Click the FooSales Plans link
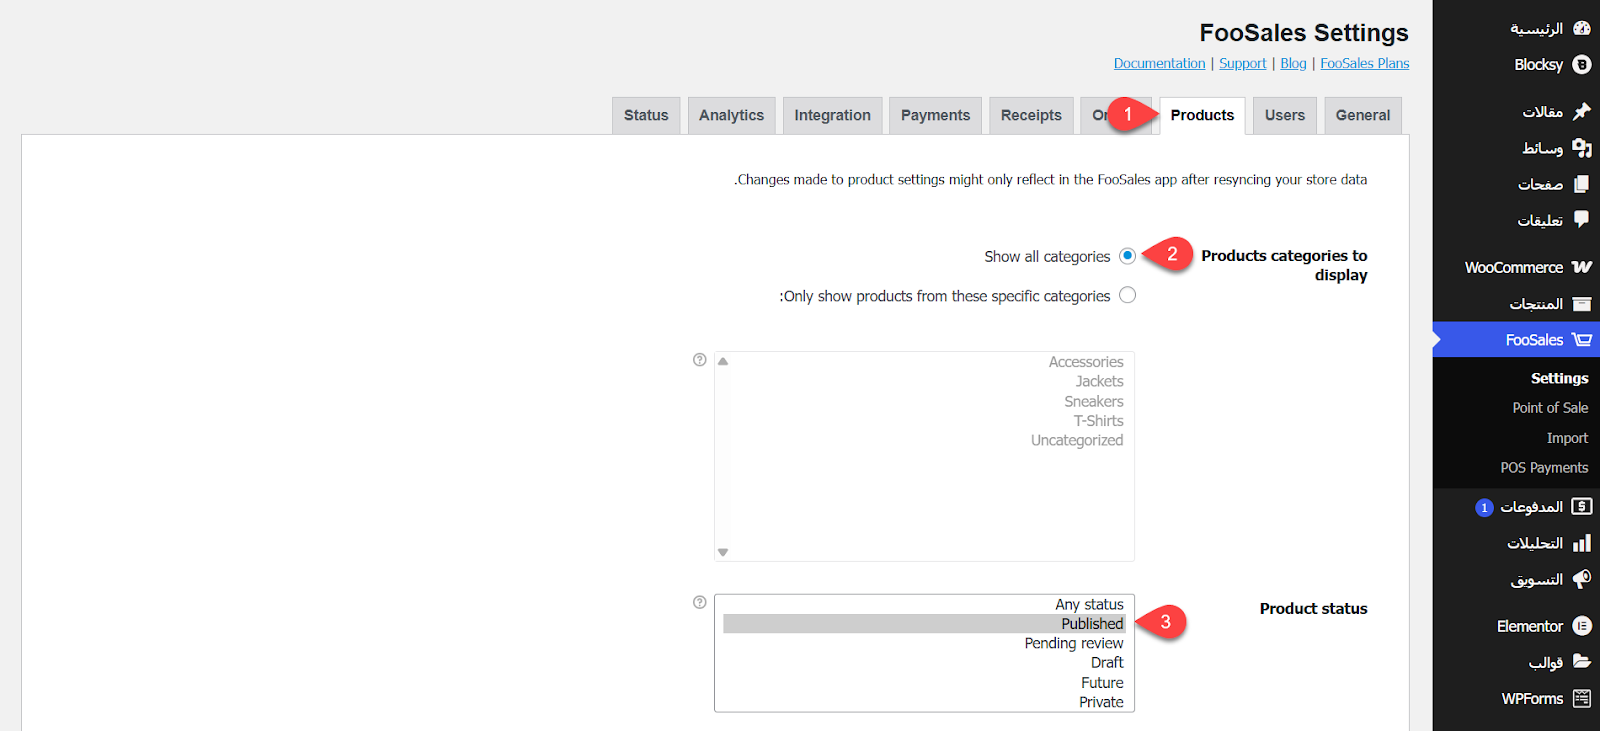Image resolution: width=1600 pixels, height=731 pixels. (x=1364, y=63)
